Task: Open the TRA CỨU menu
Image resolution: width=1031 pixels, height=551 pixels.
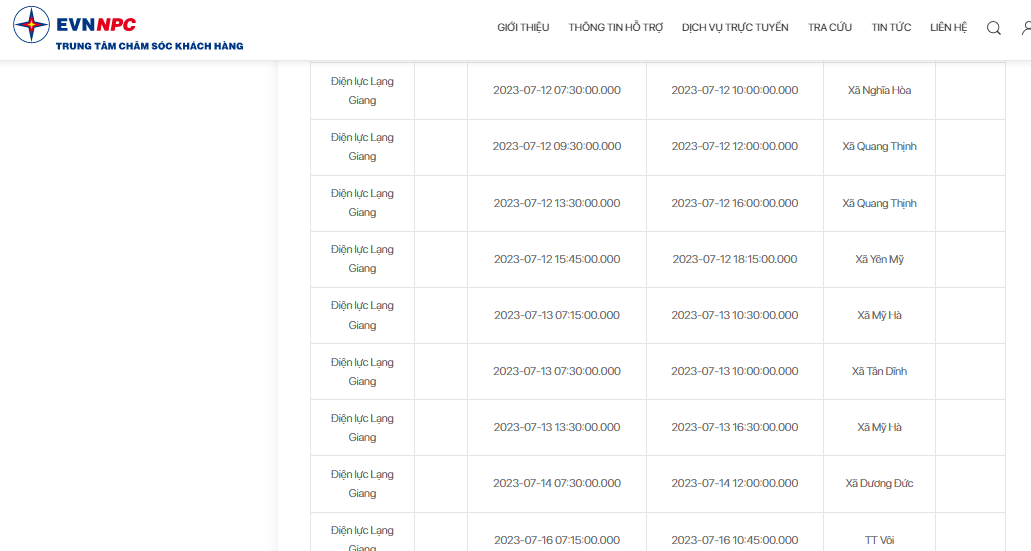Action: pos(830,27)
